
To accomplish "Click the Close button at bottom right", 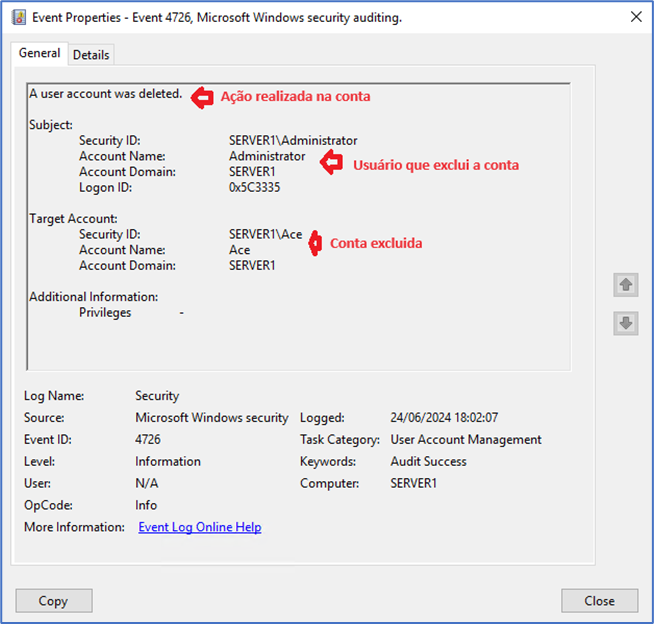I will pyautogui.click(x=599, y=601).
